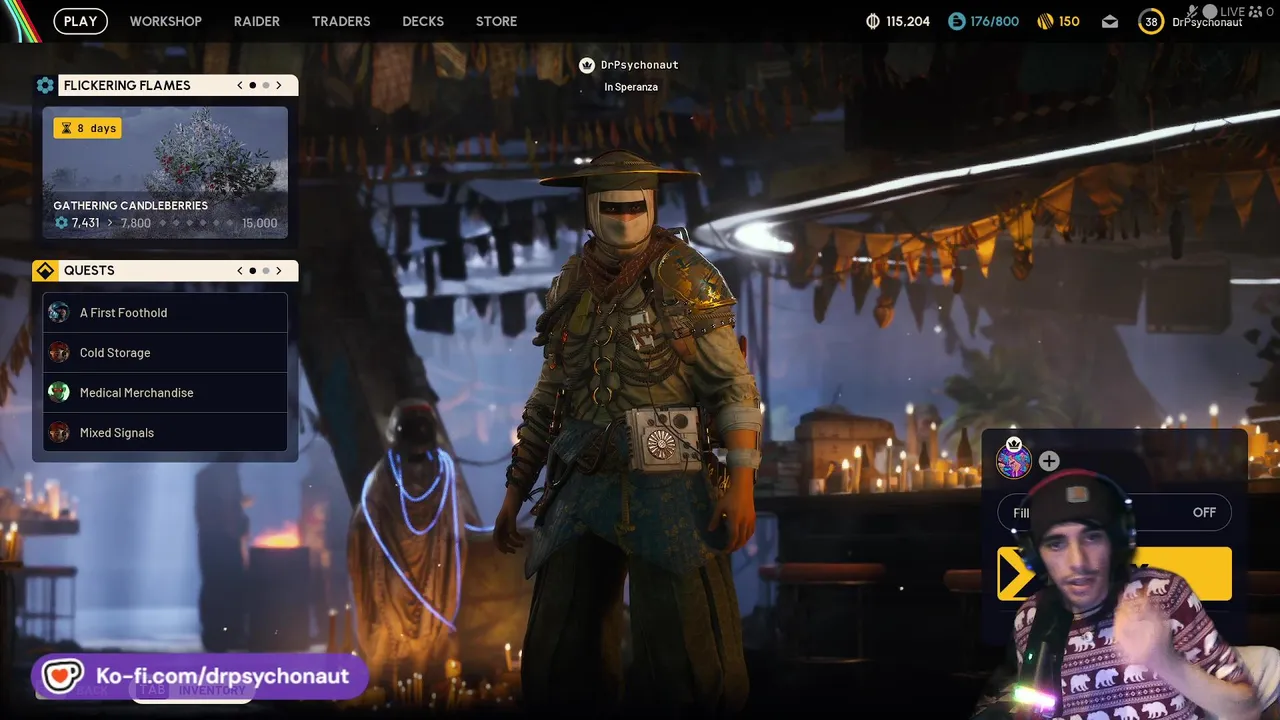This screenshot has height=720, width=1280.
Task: Open the Gathering Candleberries event card
Action: click(x=165, y=173)
